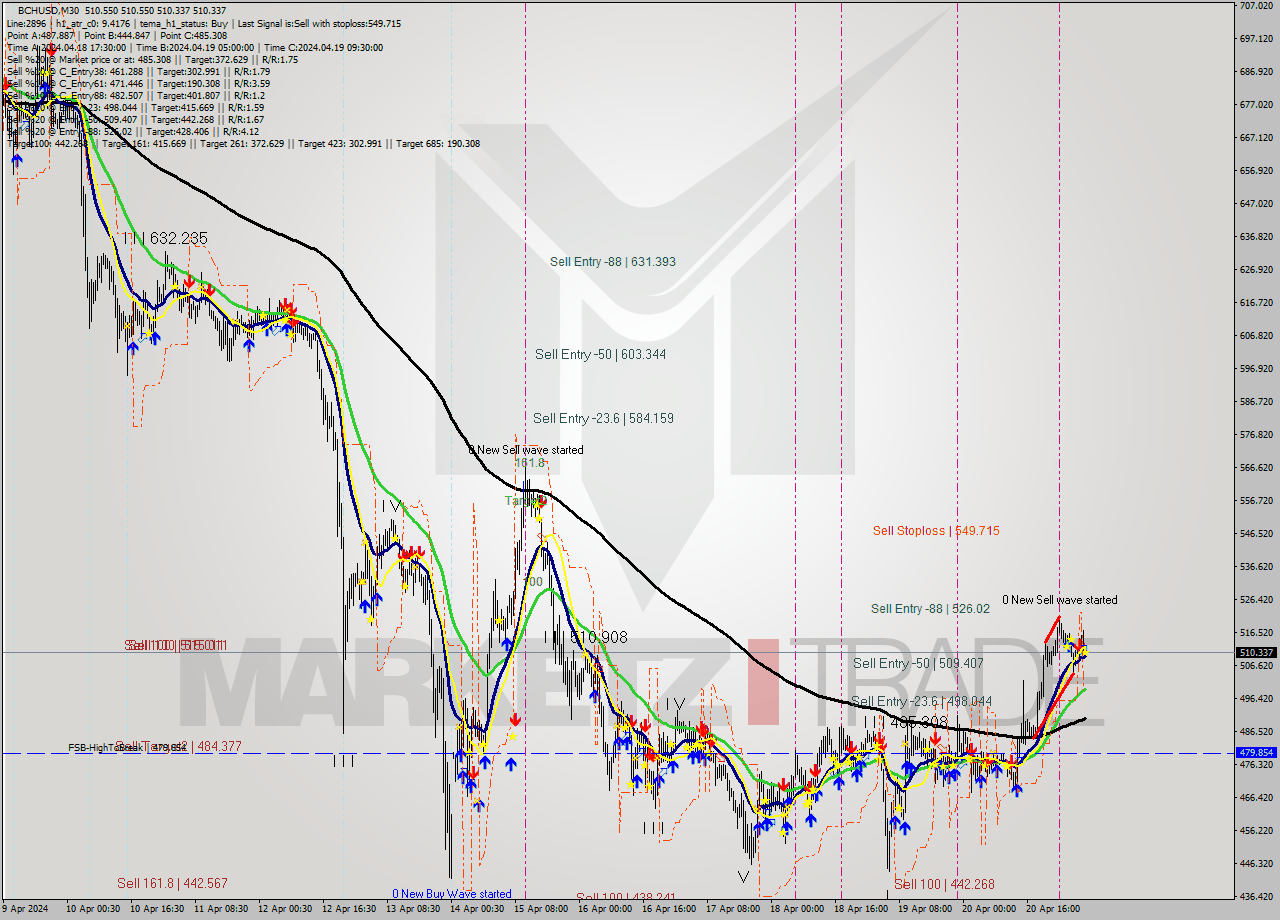Click the 'Sell Entry -23.6 | 584.159' label
1280x920 pixels.
coord(603,418)
